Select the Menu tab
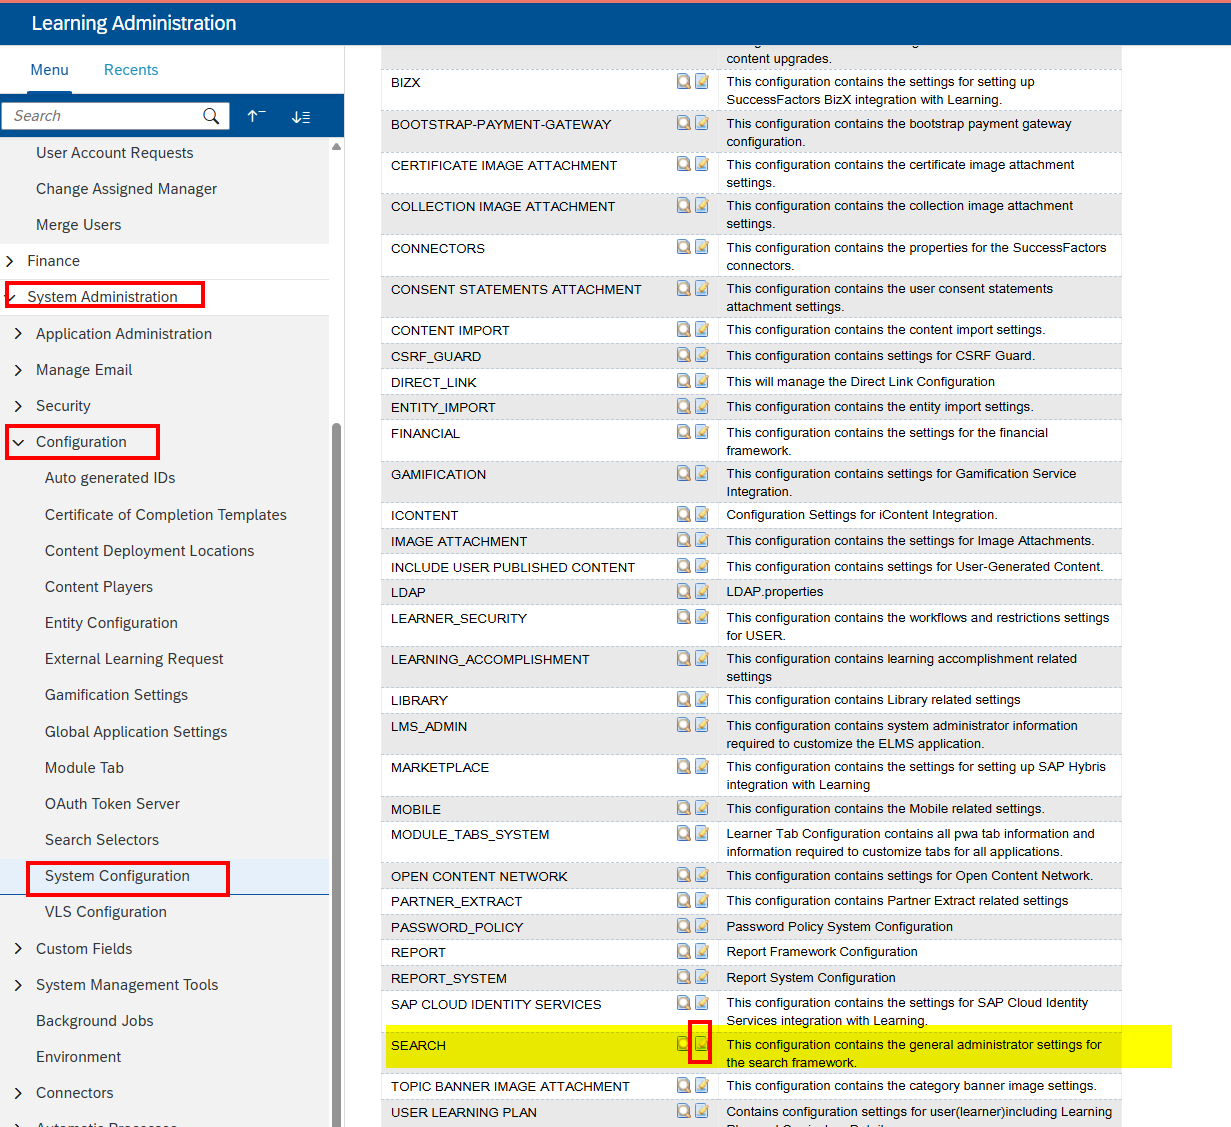 pos(49,70)
